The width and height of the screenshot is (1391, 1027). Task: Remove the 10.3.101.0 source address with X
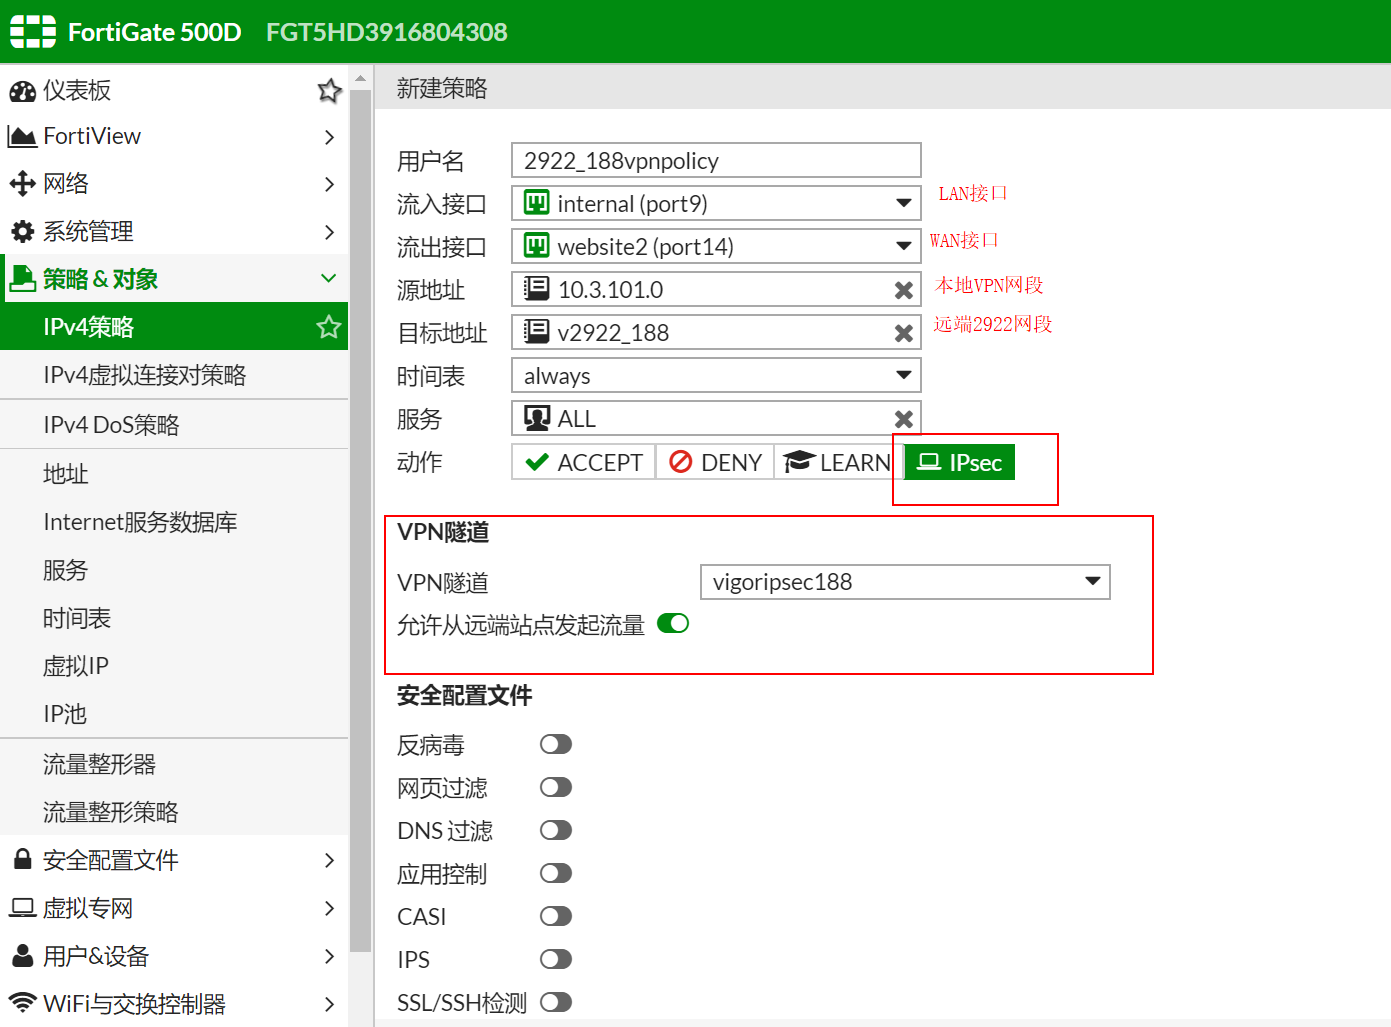click(904, 290)
